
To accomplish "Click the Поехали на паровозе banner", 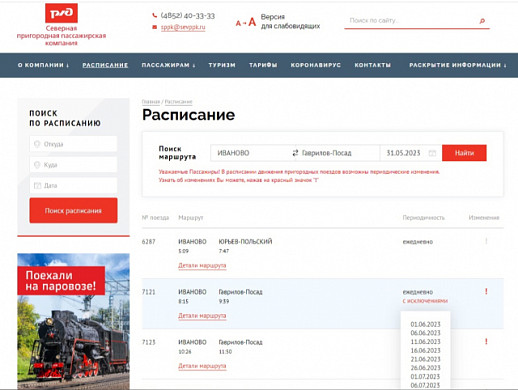I will 73,321.
